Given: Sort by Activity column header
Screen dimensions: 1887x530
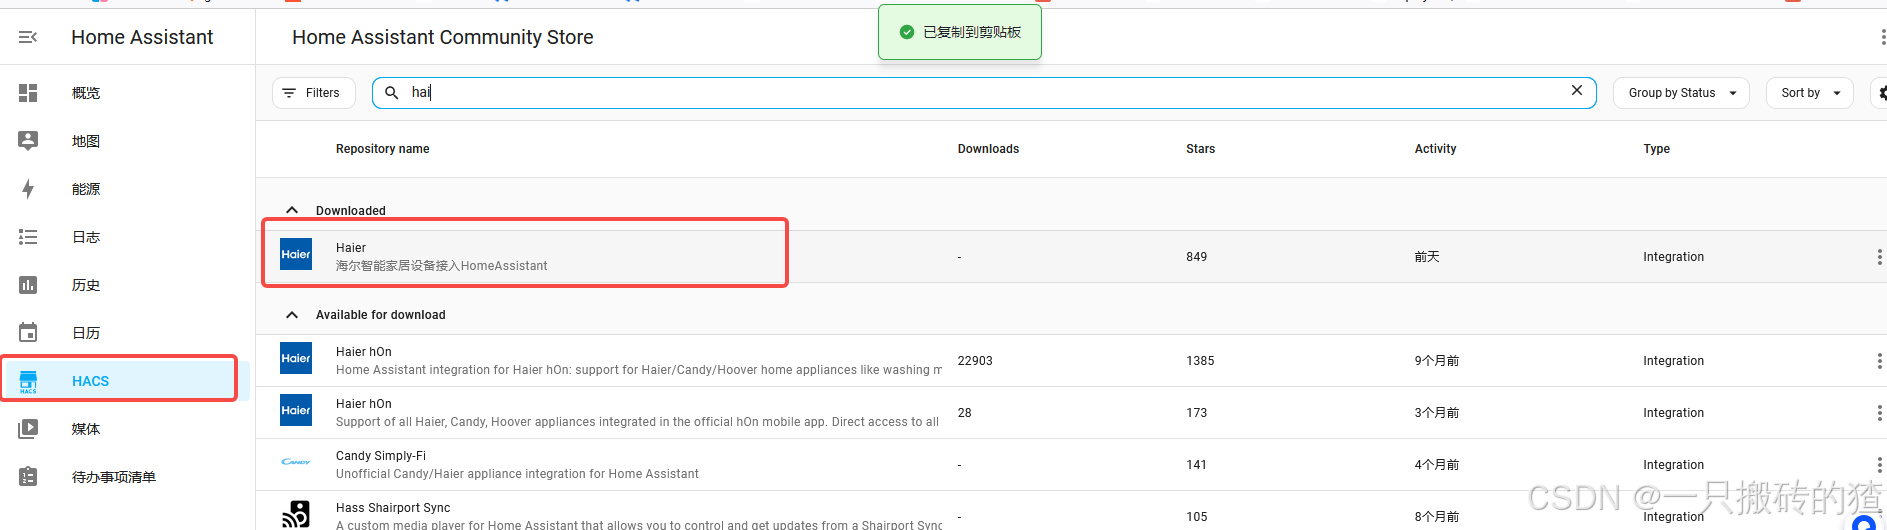Looking at the screenshot, I should pos(1435,149).
